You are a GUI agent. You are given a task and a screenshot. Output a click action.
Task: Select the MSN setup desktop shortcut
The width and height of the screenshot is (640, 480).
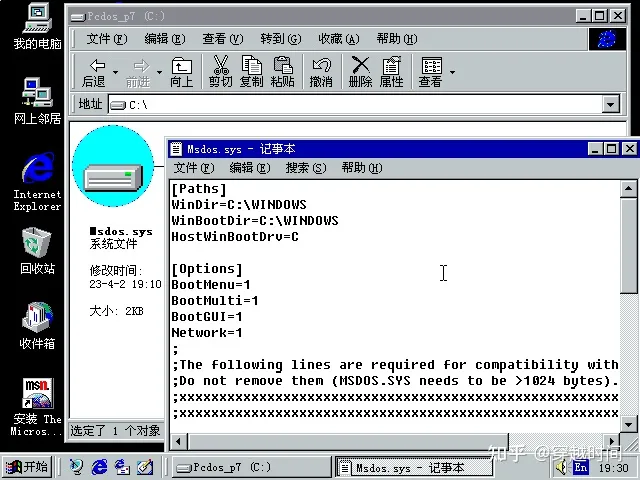pos(37,407)
